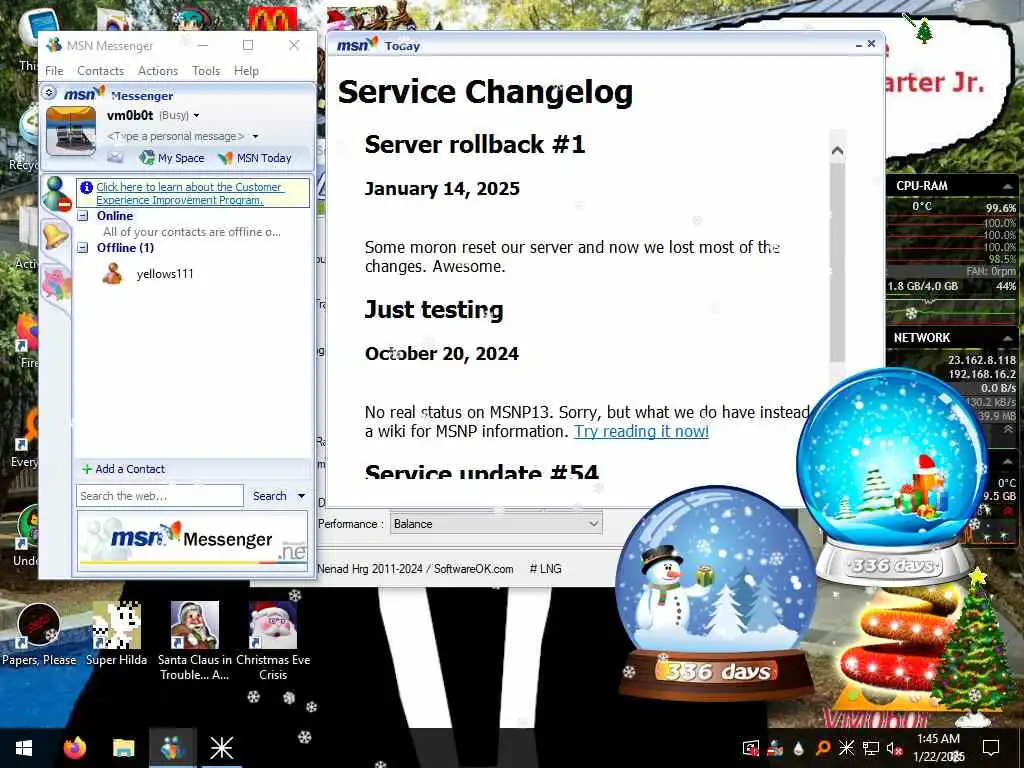Click the scroll up arrow in MSN Today
Viewport: 1024px width, 768px height.
tap(837, 151)
